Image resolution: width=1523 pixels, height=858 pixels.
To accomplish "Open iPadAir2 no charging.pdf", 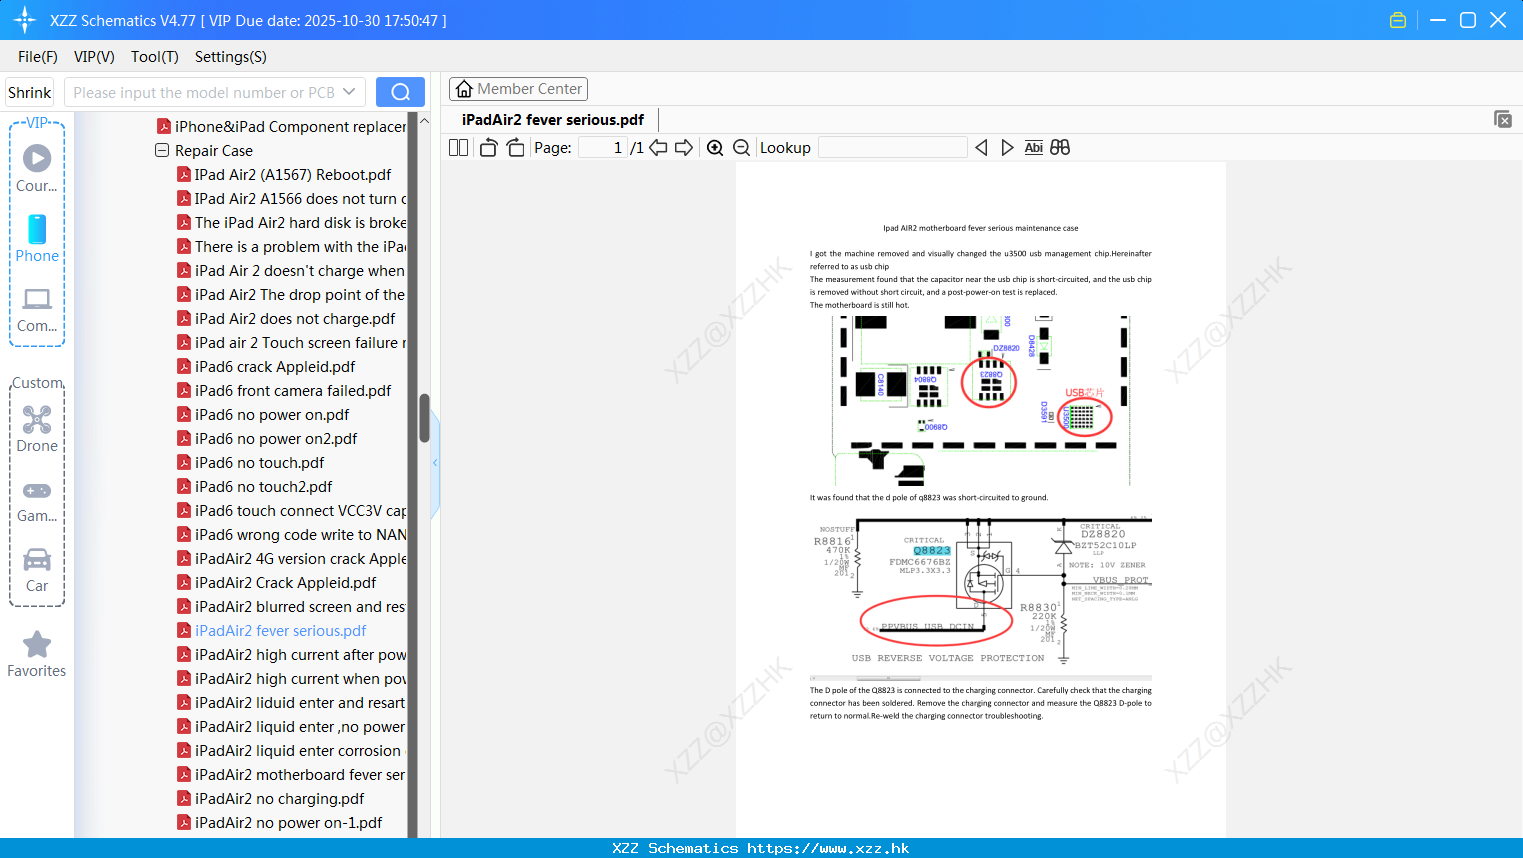I will pyautogui.click(x=279, y=798).
